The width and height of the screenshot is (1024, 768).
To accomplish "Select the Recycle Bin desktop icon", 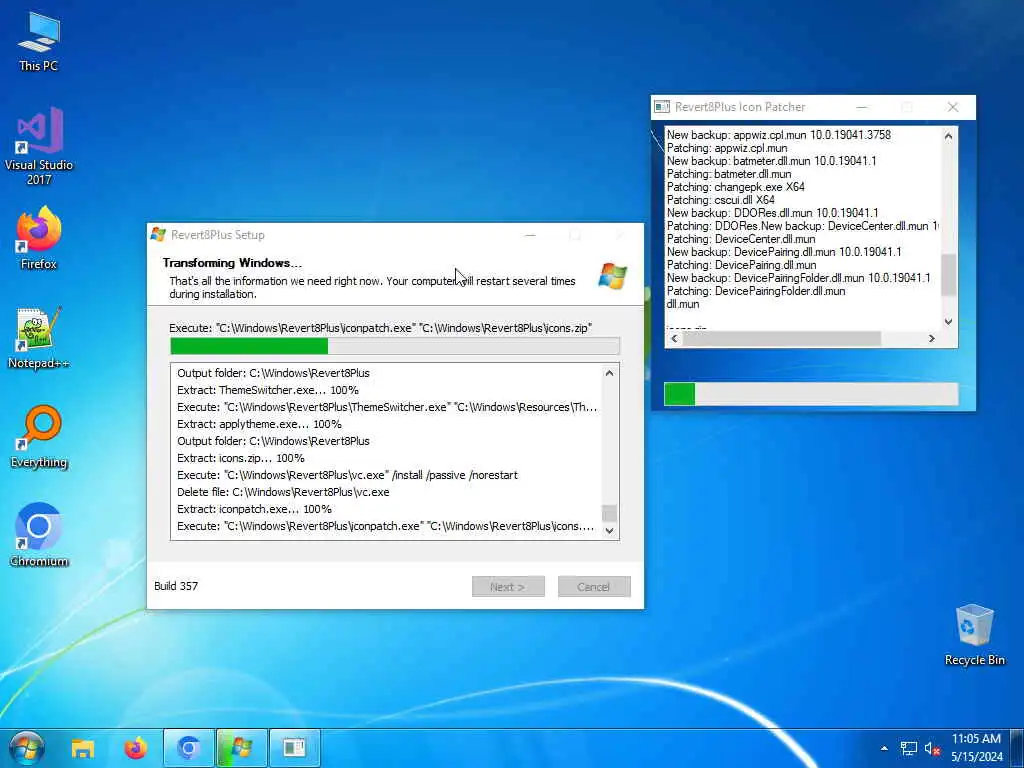I will pos(974,635).
